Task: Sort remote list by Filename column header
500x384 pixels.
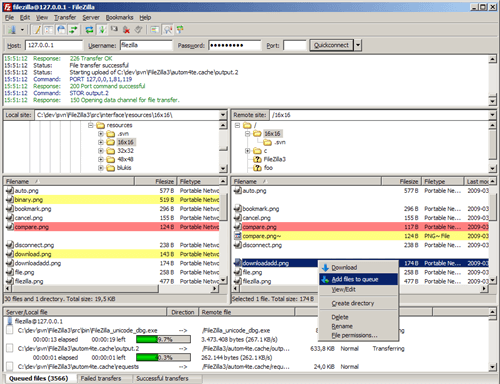Action: tap(306, 182)
